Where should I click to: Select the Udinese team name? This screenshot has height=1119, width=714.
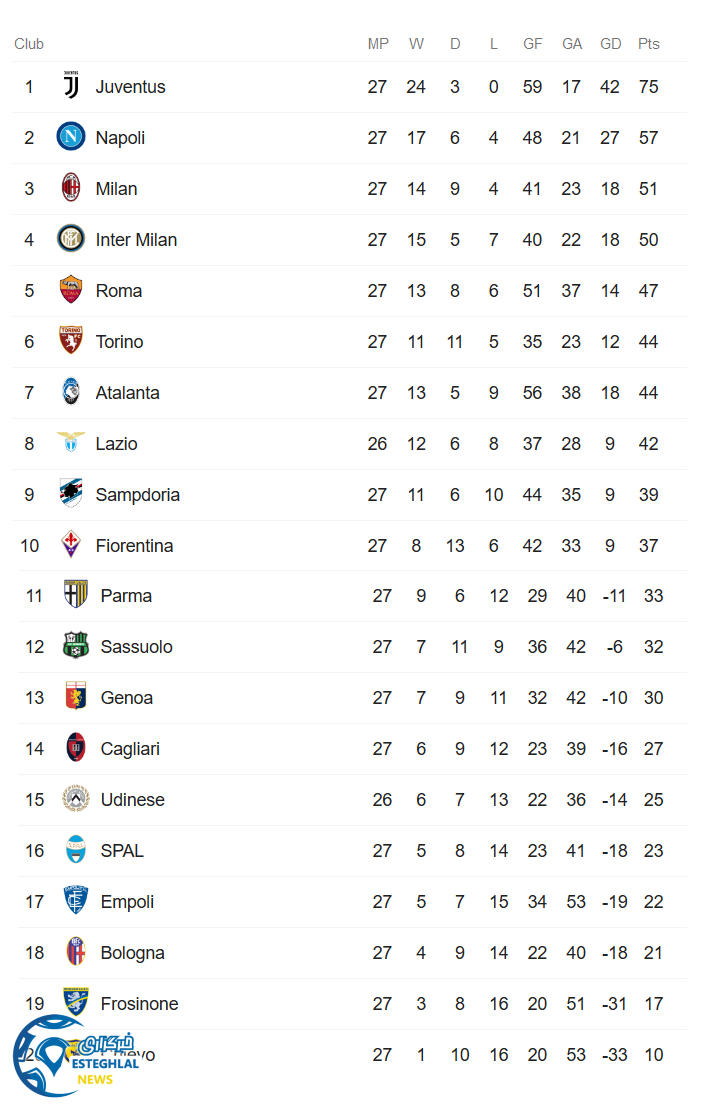click(x=133, y=800)
